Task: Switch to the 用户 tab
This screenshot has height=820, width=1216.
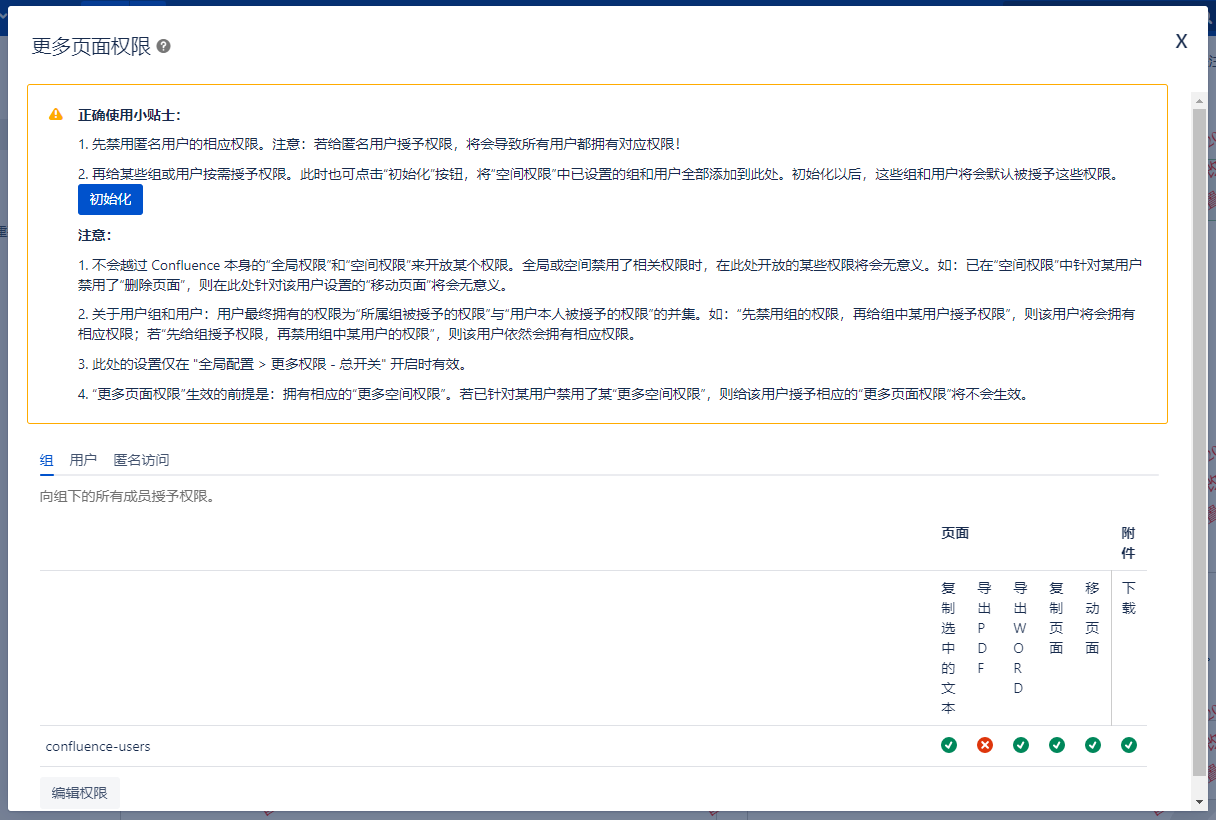Action: tap(83, 460)
